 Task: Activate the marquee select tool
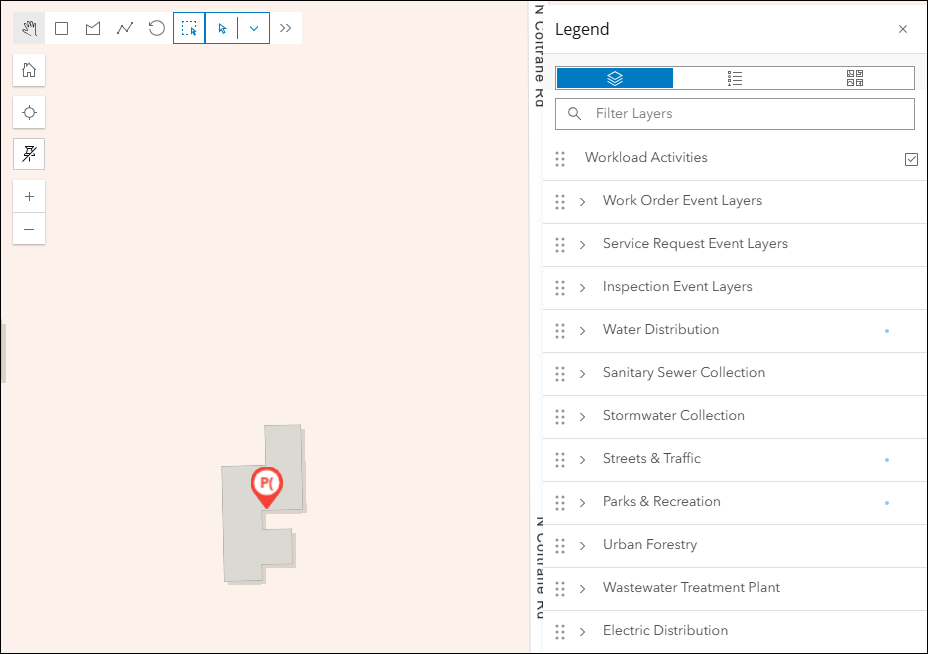[189, 27]
